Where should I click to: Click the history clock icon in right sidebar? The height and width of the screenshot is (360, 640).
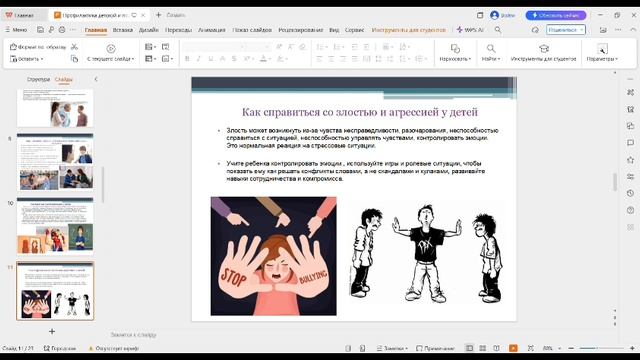tap(631, 193)
